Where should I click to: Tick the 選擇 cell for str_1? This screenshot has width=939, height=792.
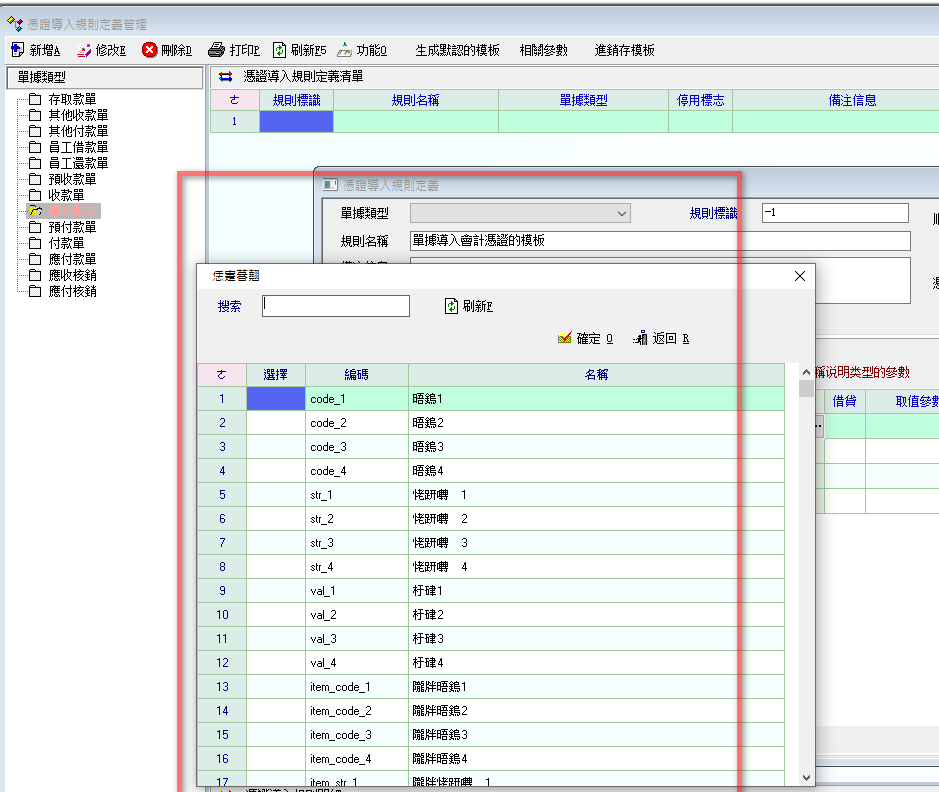275,495
